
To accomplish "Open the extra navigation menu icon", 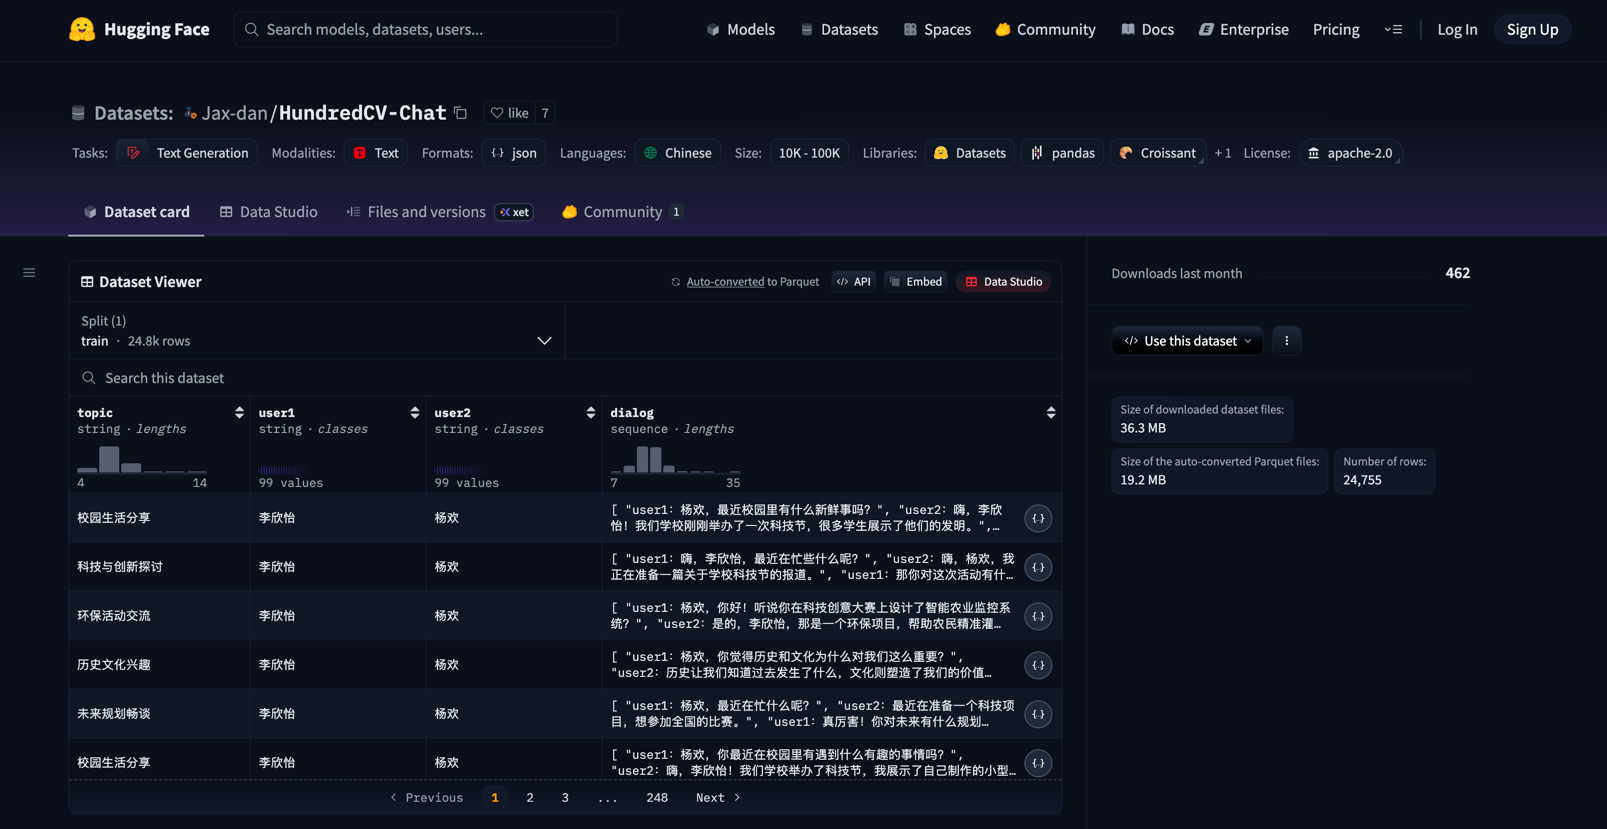I will point(1393,29).
